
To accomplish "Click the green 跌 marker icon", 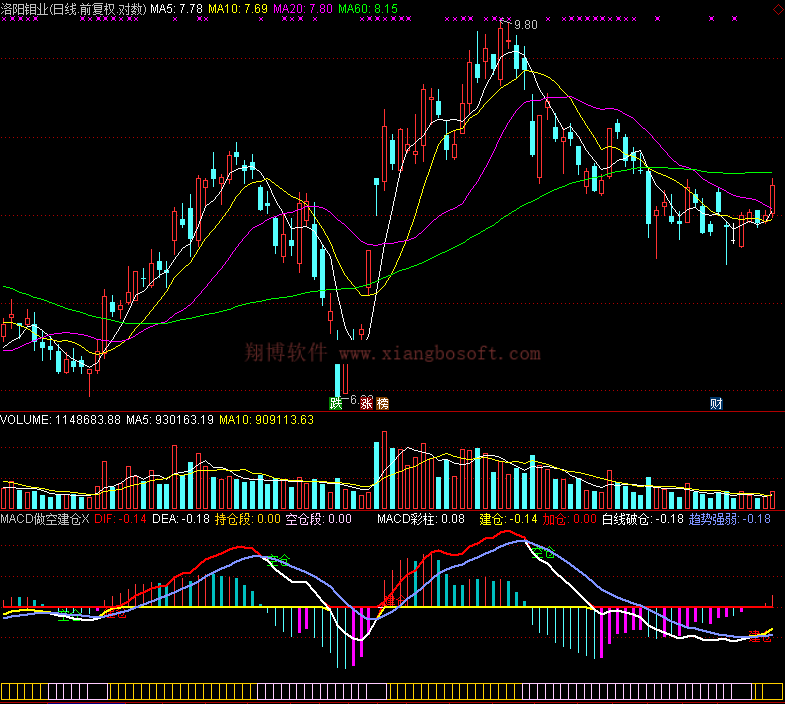I will point(335,403).
